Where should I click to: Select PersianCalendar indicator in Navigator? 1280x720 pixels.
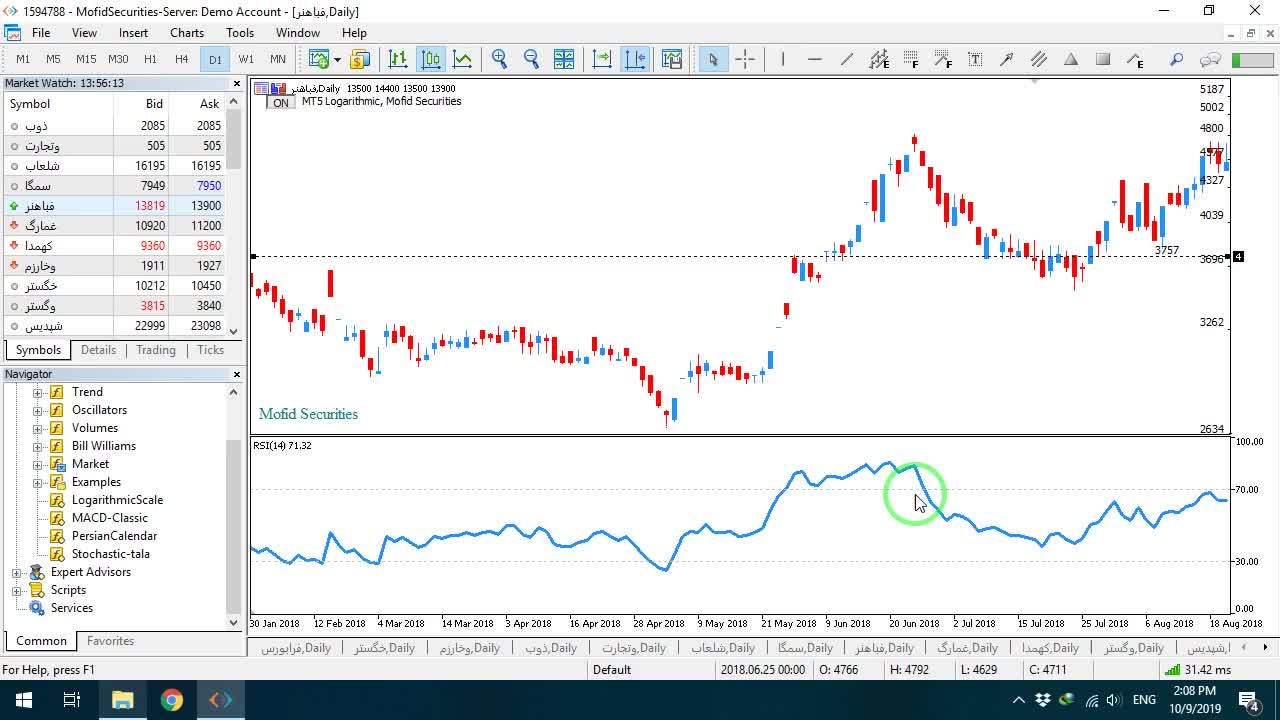tap(114, 536)
